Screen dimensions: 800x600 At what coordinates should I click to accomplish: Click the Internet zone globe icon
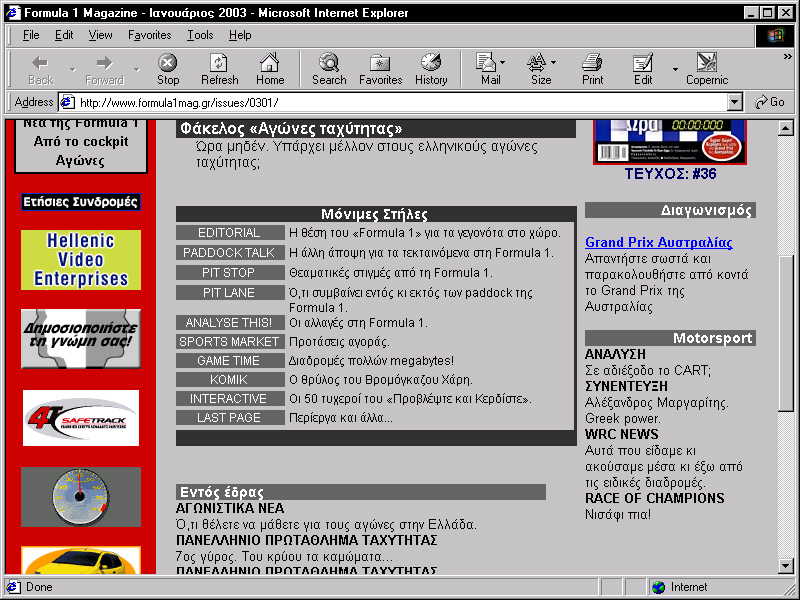coord(659,587)
